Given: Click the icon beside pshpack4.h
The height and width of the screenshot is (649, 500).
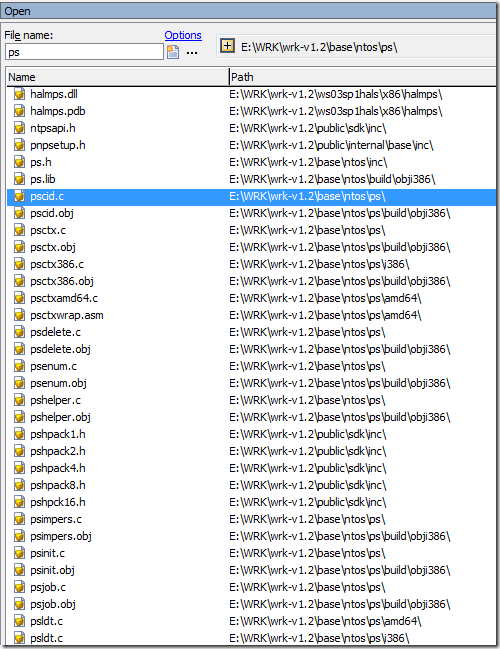Looking at the screenshot, I should point(19,468).
